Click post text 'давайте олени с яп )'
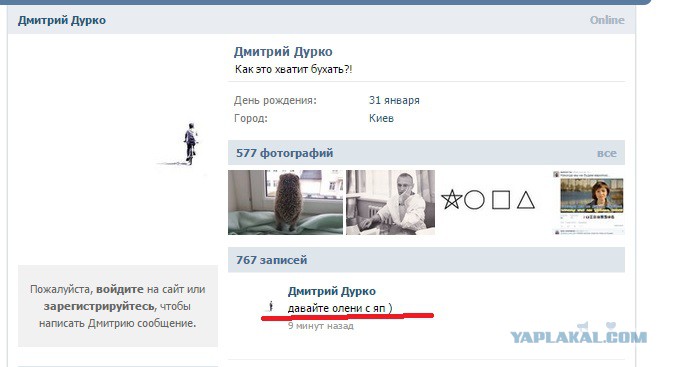 340,308
